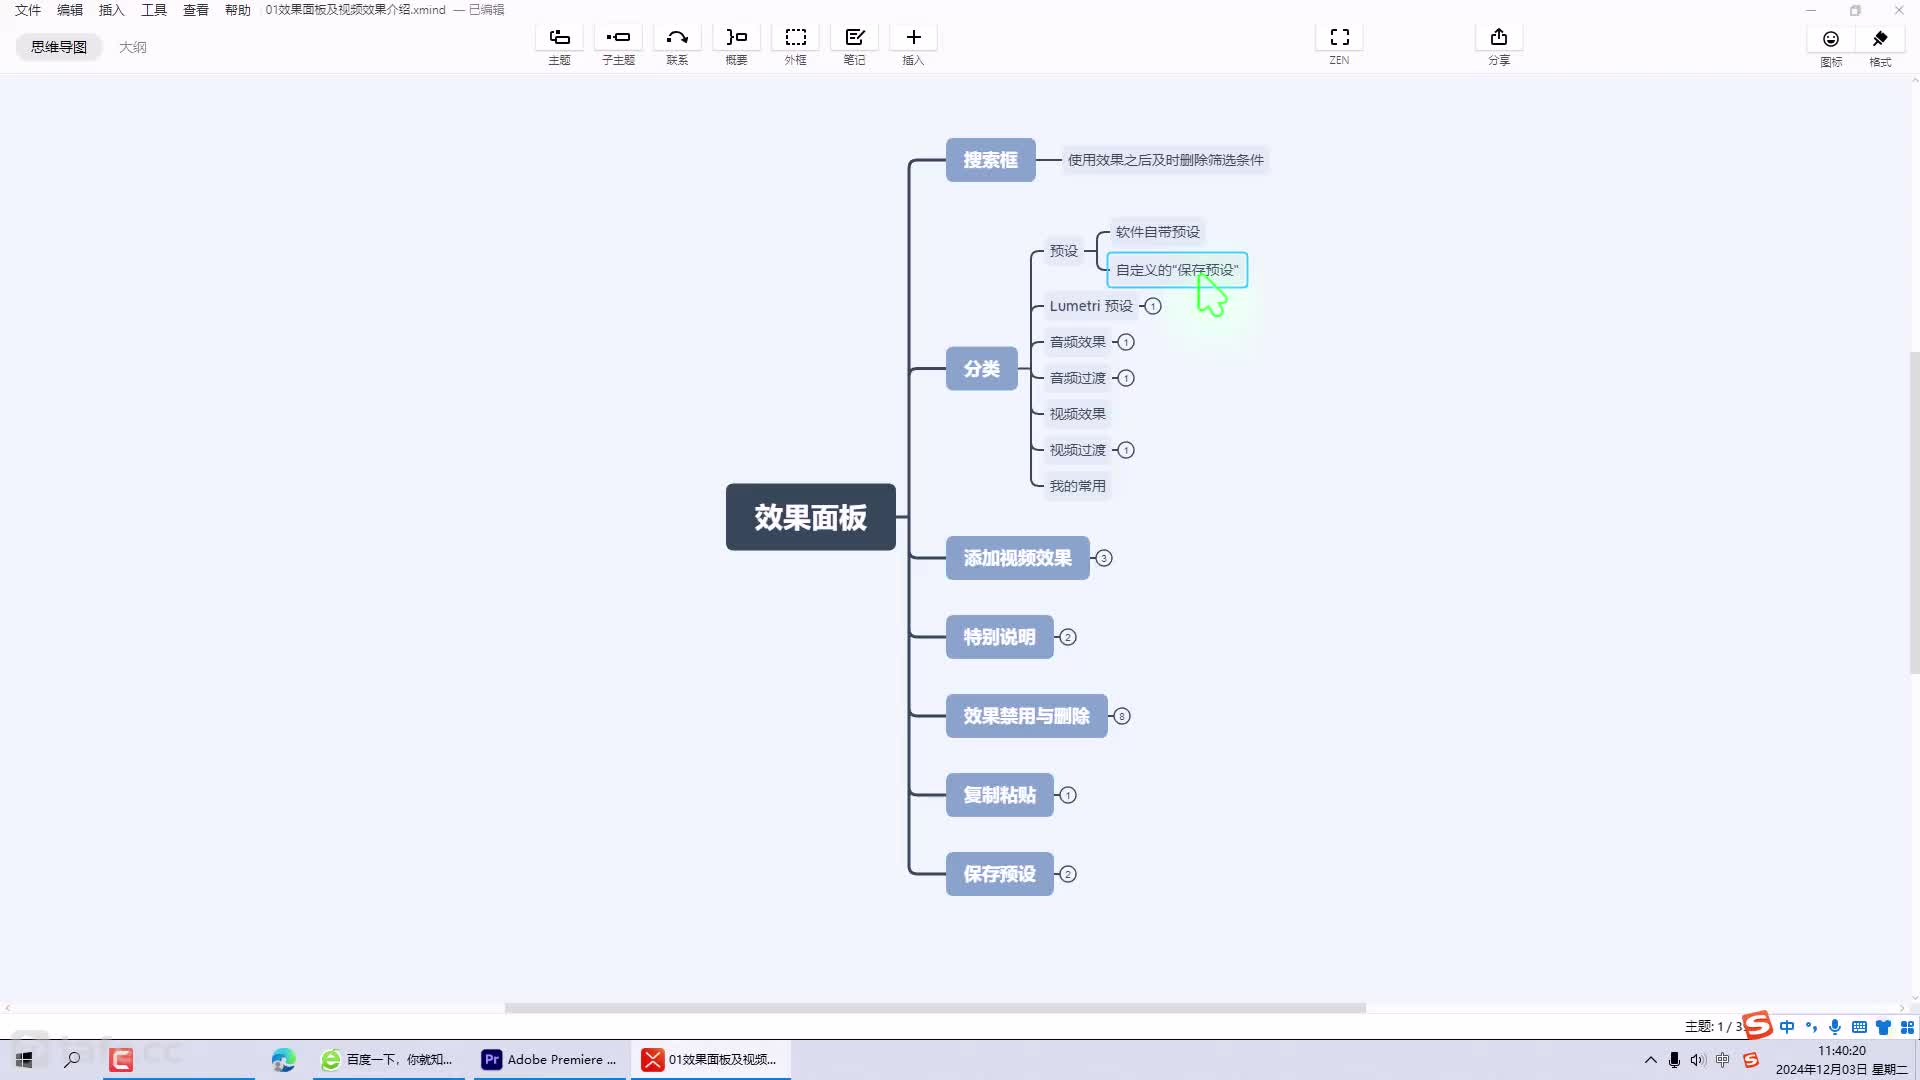Open Edge browser from taskbar

tap(284, 1060)
